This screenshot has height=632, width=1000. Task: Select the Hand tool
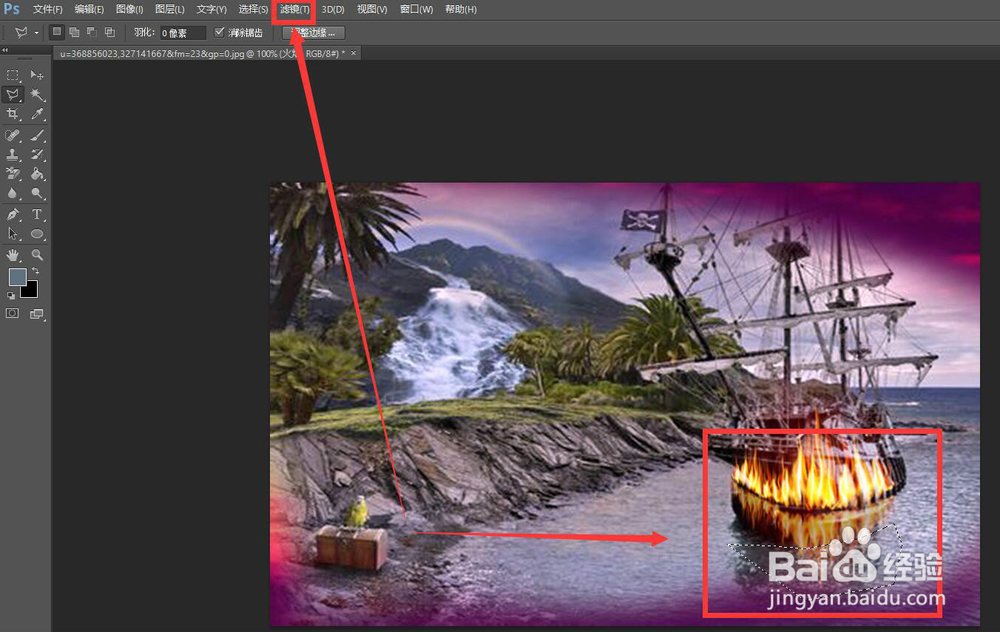pos(12,255)
